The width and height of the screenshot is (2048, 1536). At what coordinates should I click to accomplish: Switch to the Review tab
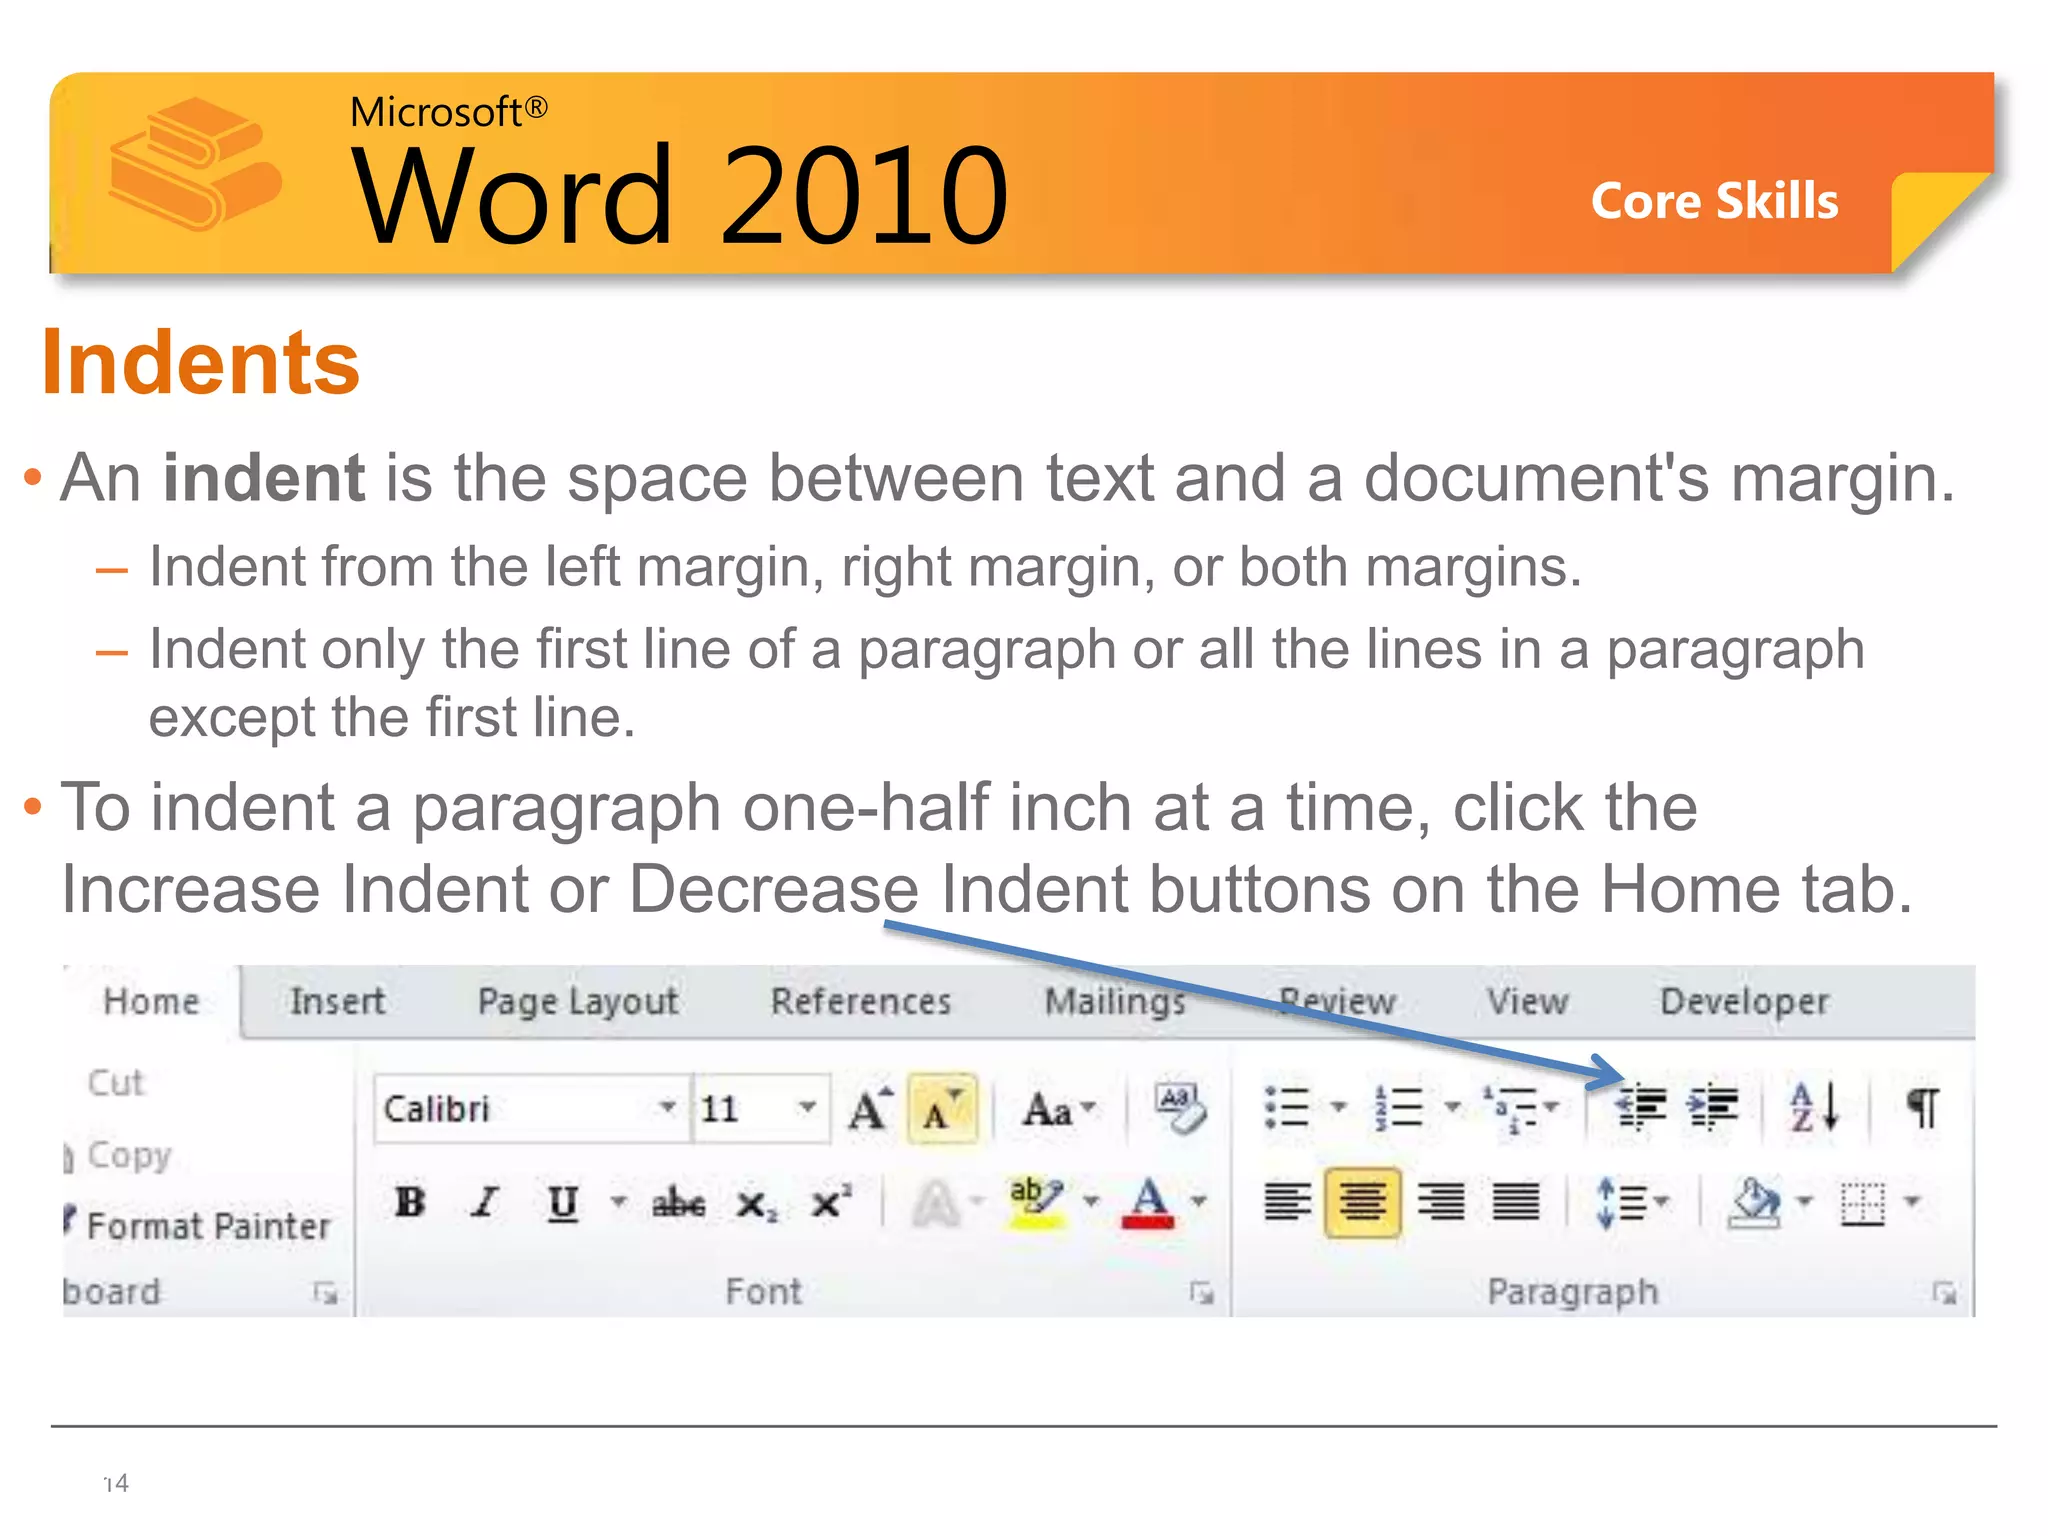pyautogui.click(x=1337, y=1002)
